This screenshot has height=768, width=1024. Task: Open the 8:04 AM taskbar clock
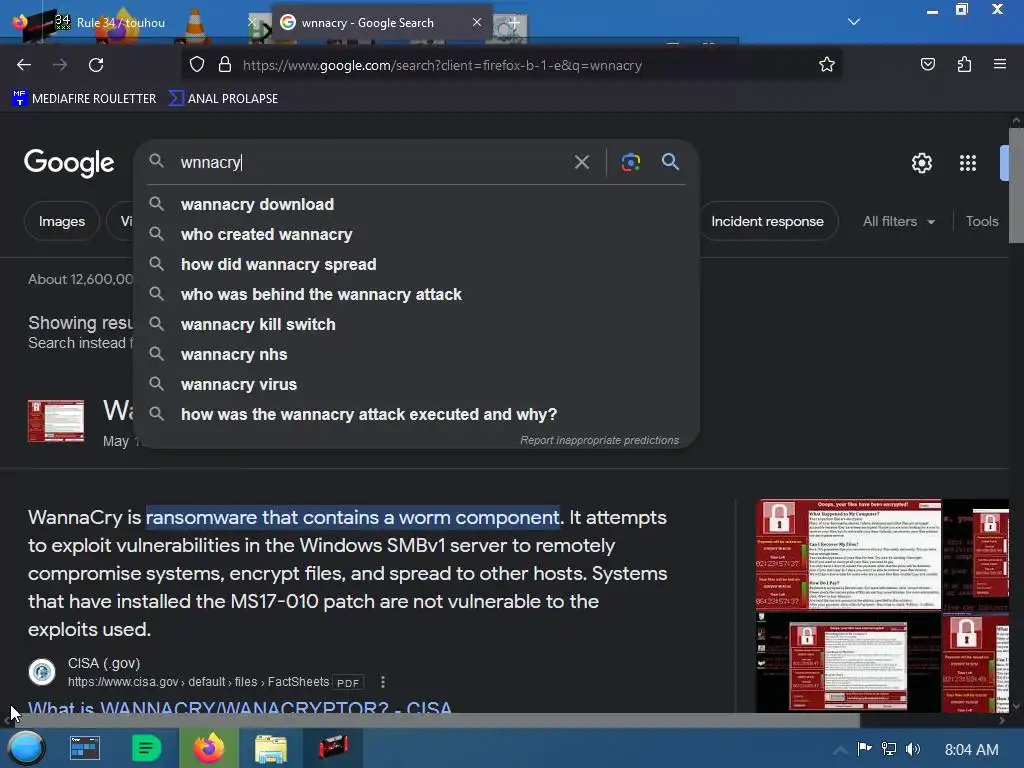(971, 750)
